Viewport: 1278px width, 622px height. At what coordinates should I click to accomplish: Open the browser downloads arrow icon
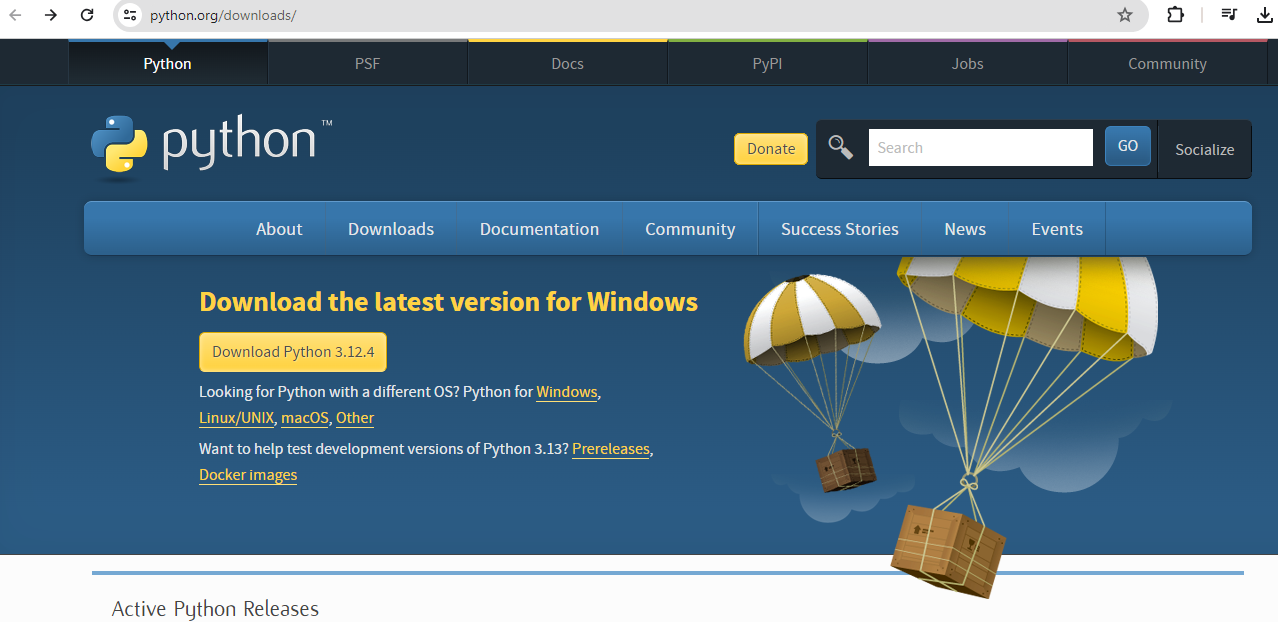(1264, 15)
